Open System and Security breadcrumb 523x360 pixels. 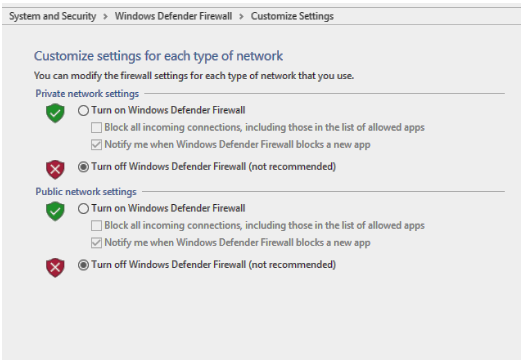pos(52,16)
